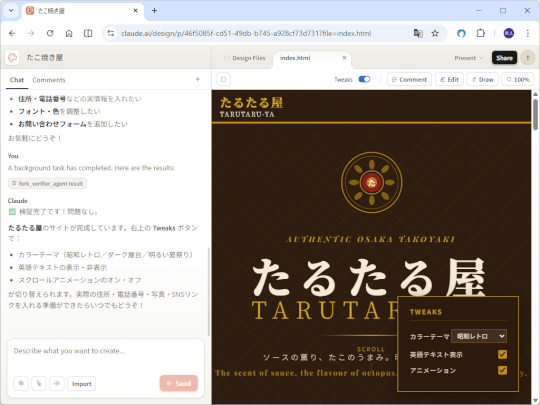Viewport: 540px width, 405px height.
Task: Click the Claude design logo icon
Action: (x=12, y=58)
